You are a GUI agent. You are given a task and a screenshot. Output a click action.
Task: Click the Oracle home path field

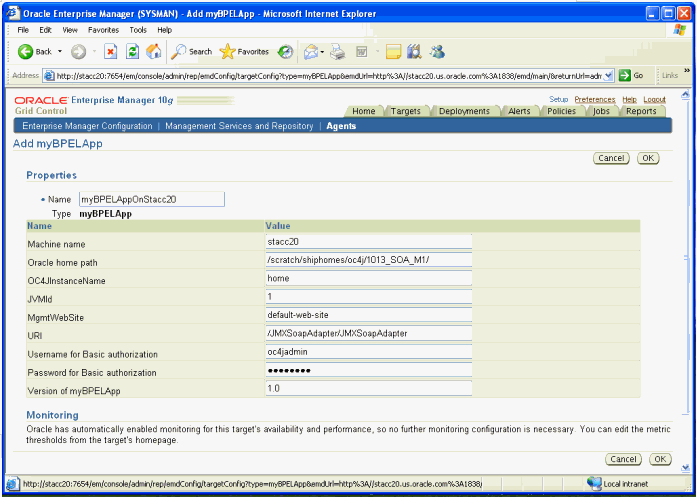click(367, 260)
